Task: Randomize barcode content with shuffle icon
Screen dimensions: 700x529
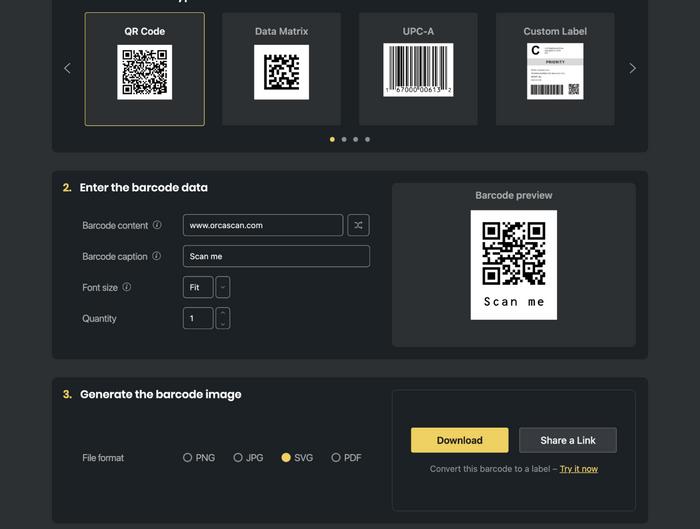Action: point(358,225)
